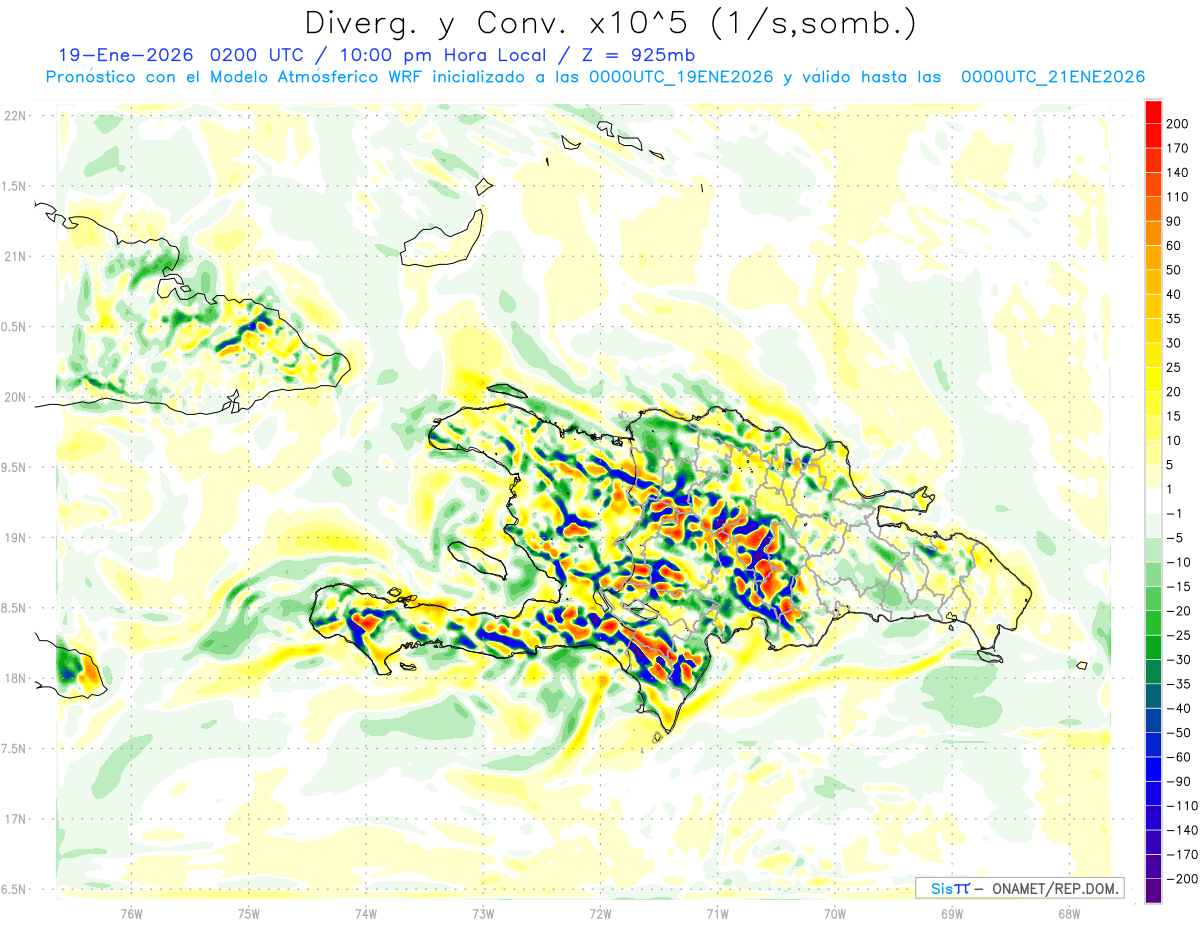Click the red swatch atop the color bar
Image resolution: width=1200 pixels, height=927 pixels.
(1153, 112)
